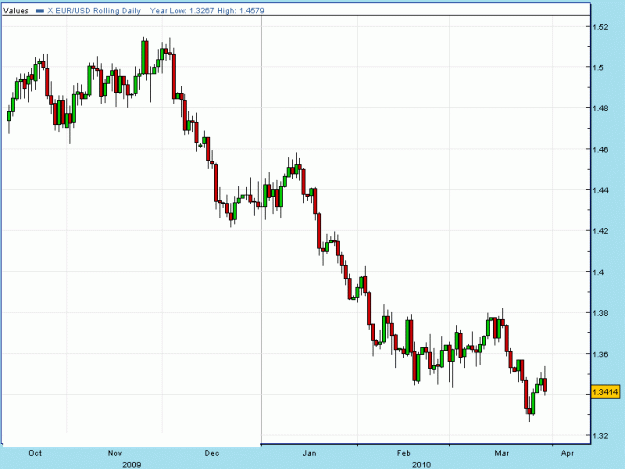The width and height of the screenshot is (625, 469).
Task: Click the 1.44 price axis label
Action: pyautogui.click(x=601, y=190)
